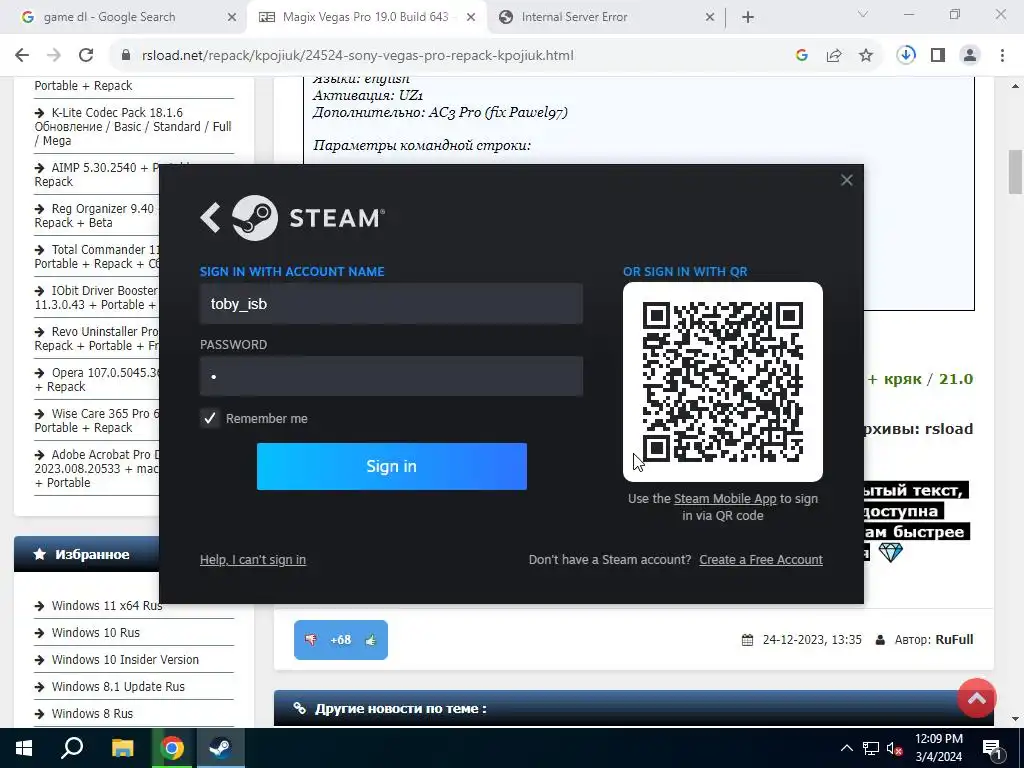Open Opera 107.0.5045 link
The image size is (1024, 768).
coord(97,379)
